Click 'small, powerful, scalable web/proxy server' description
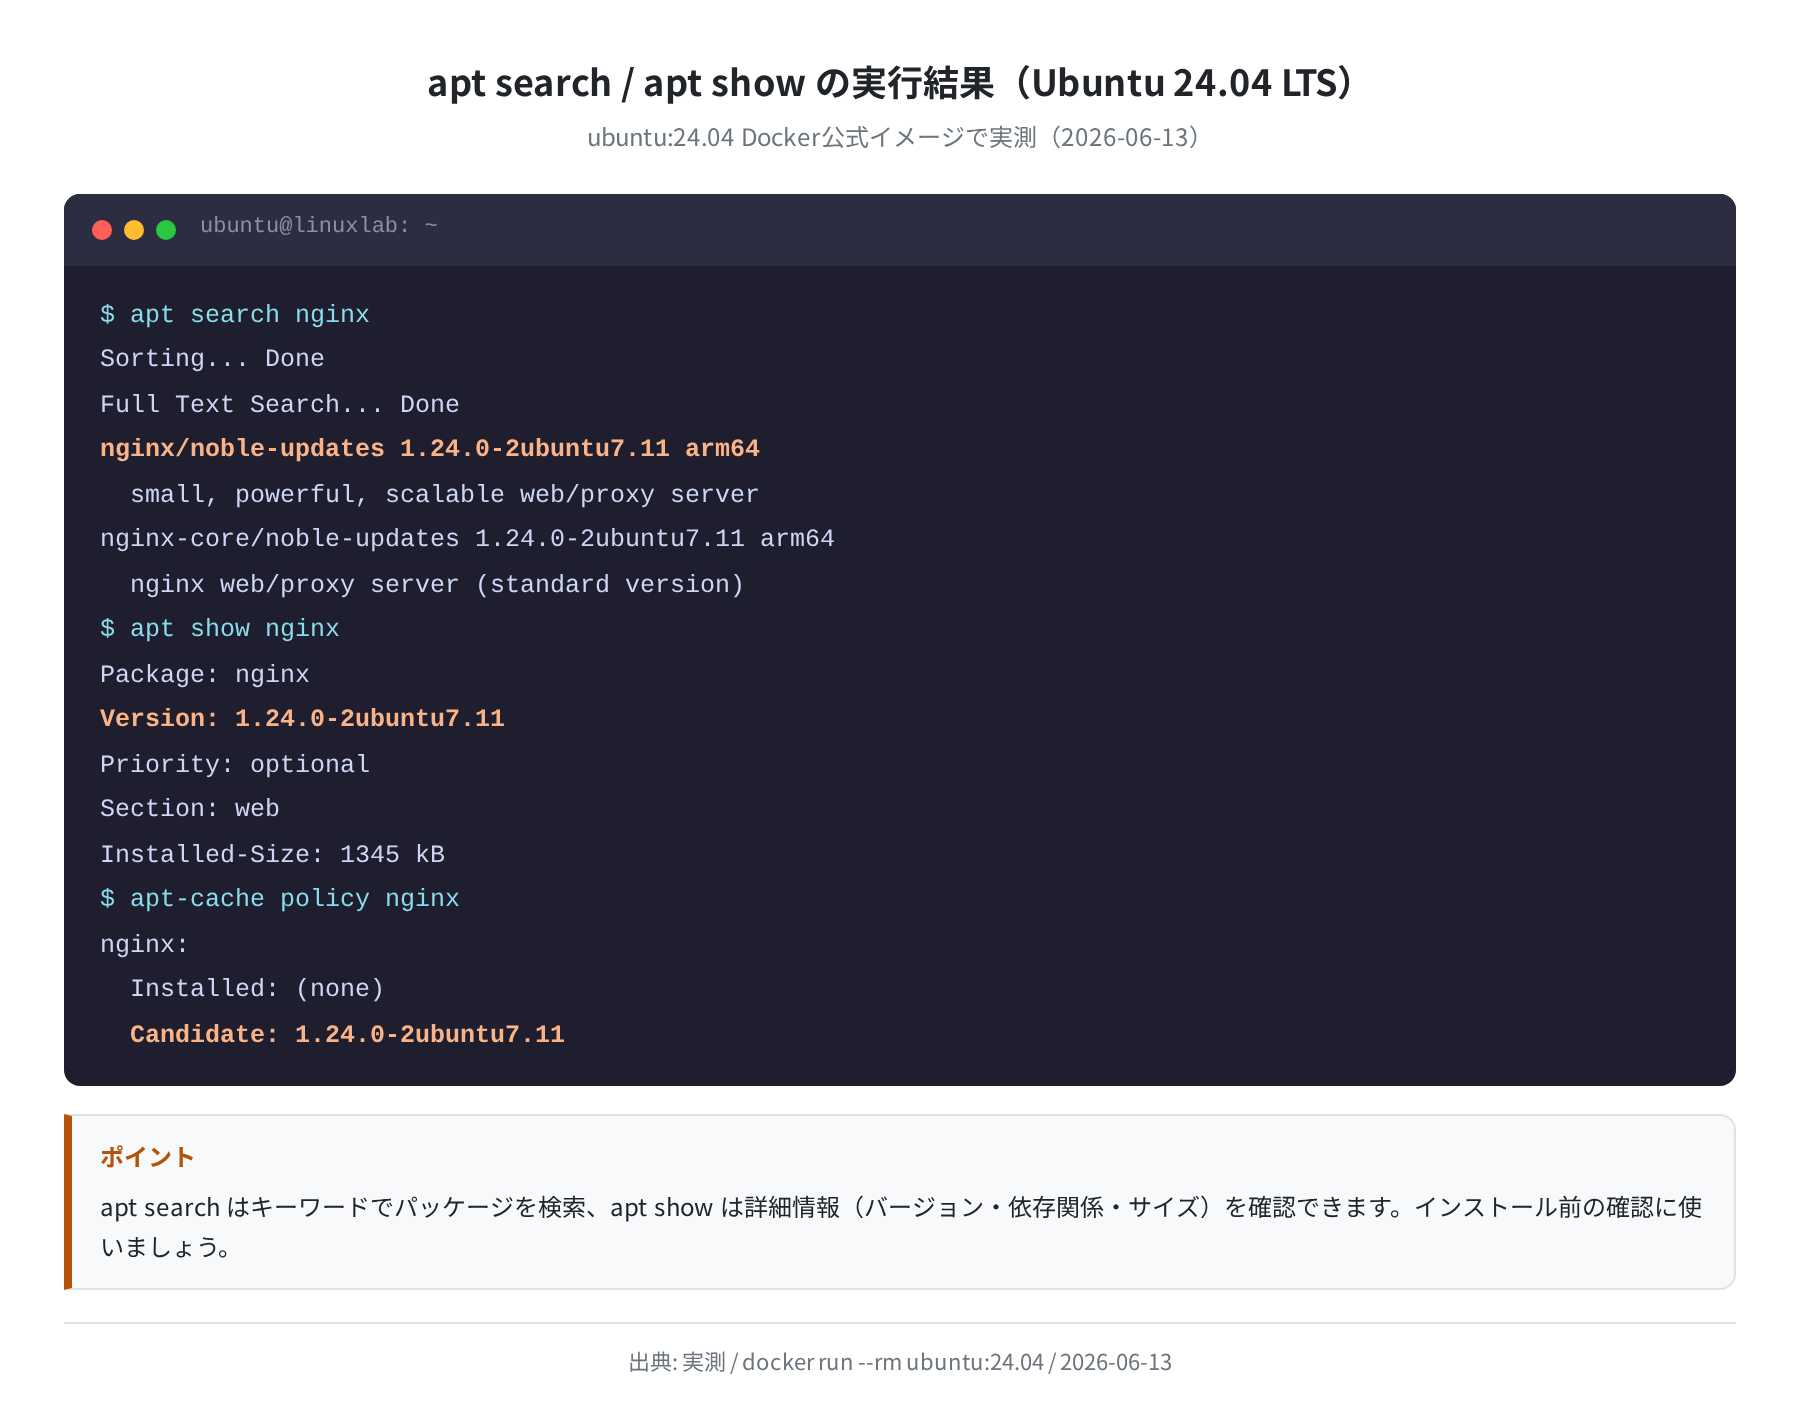The width and height of the screenshot is (1800, 1416). [444, 494]
